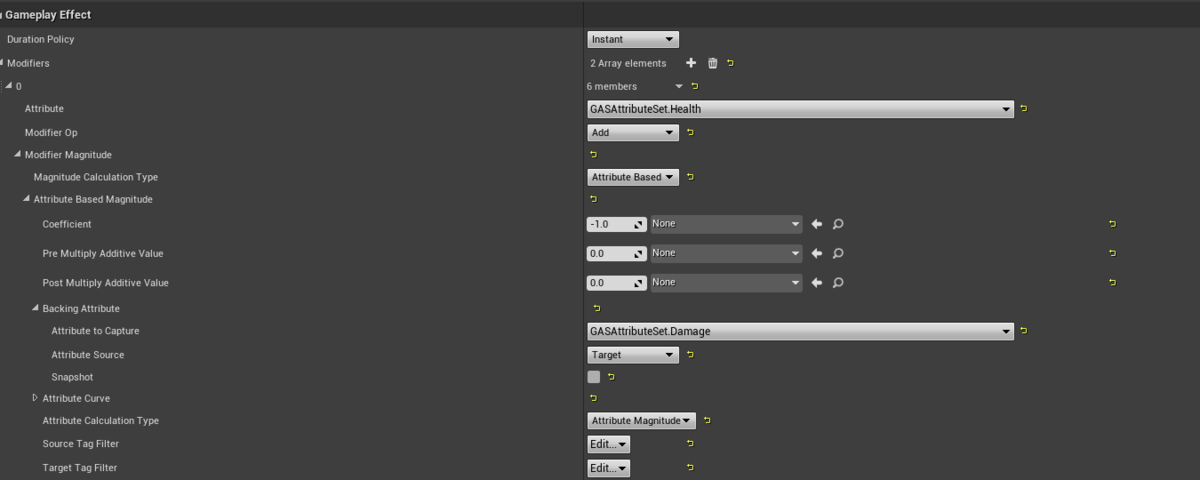
Task: Browse to Coefficient curve asset
Action: [838, 225]
